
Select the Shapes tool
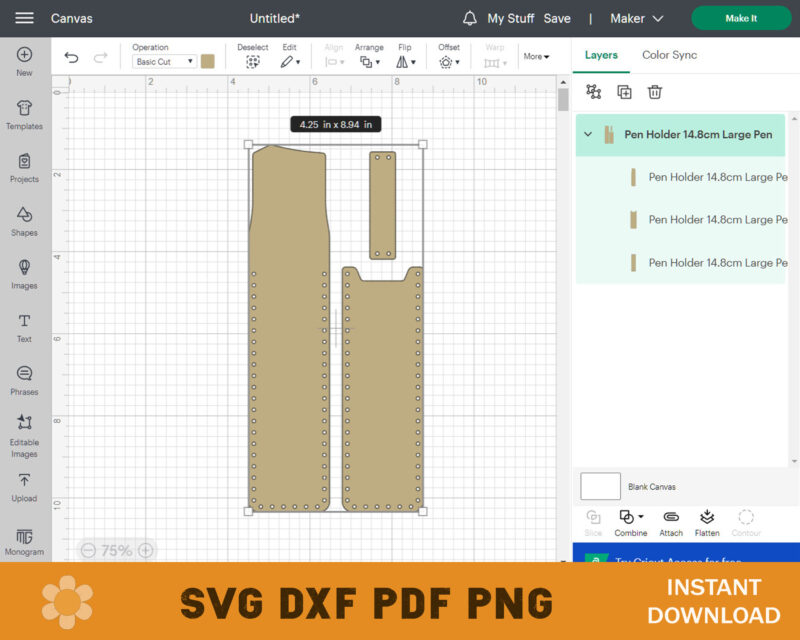pos(24,220)
